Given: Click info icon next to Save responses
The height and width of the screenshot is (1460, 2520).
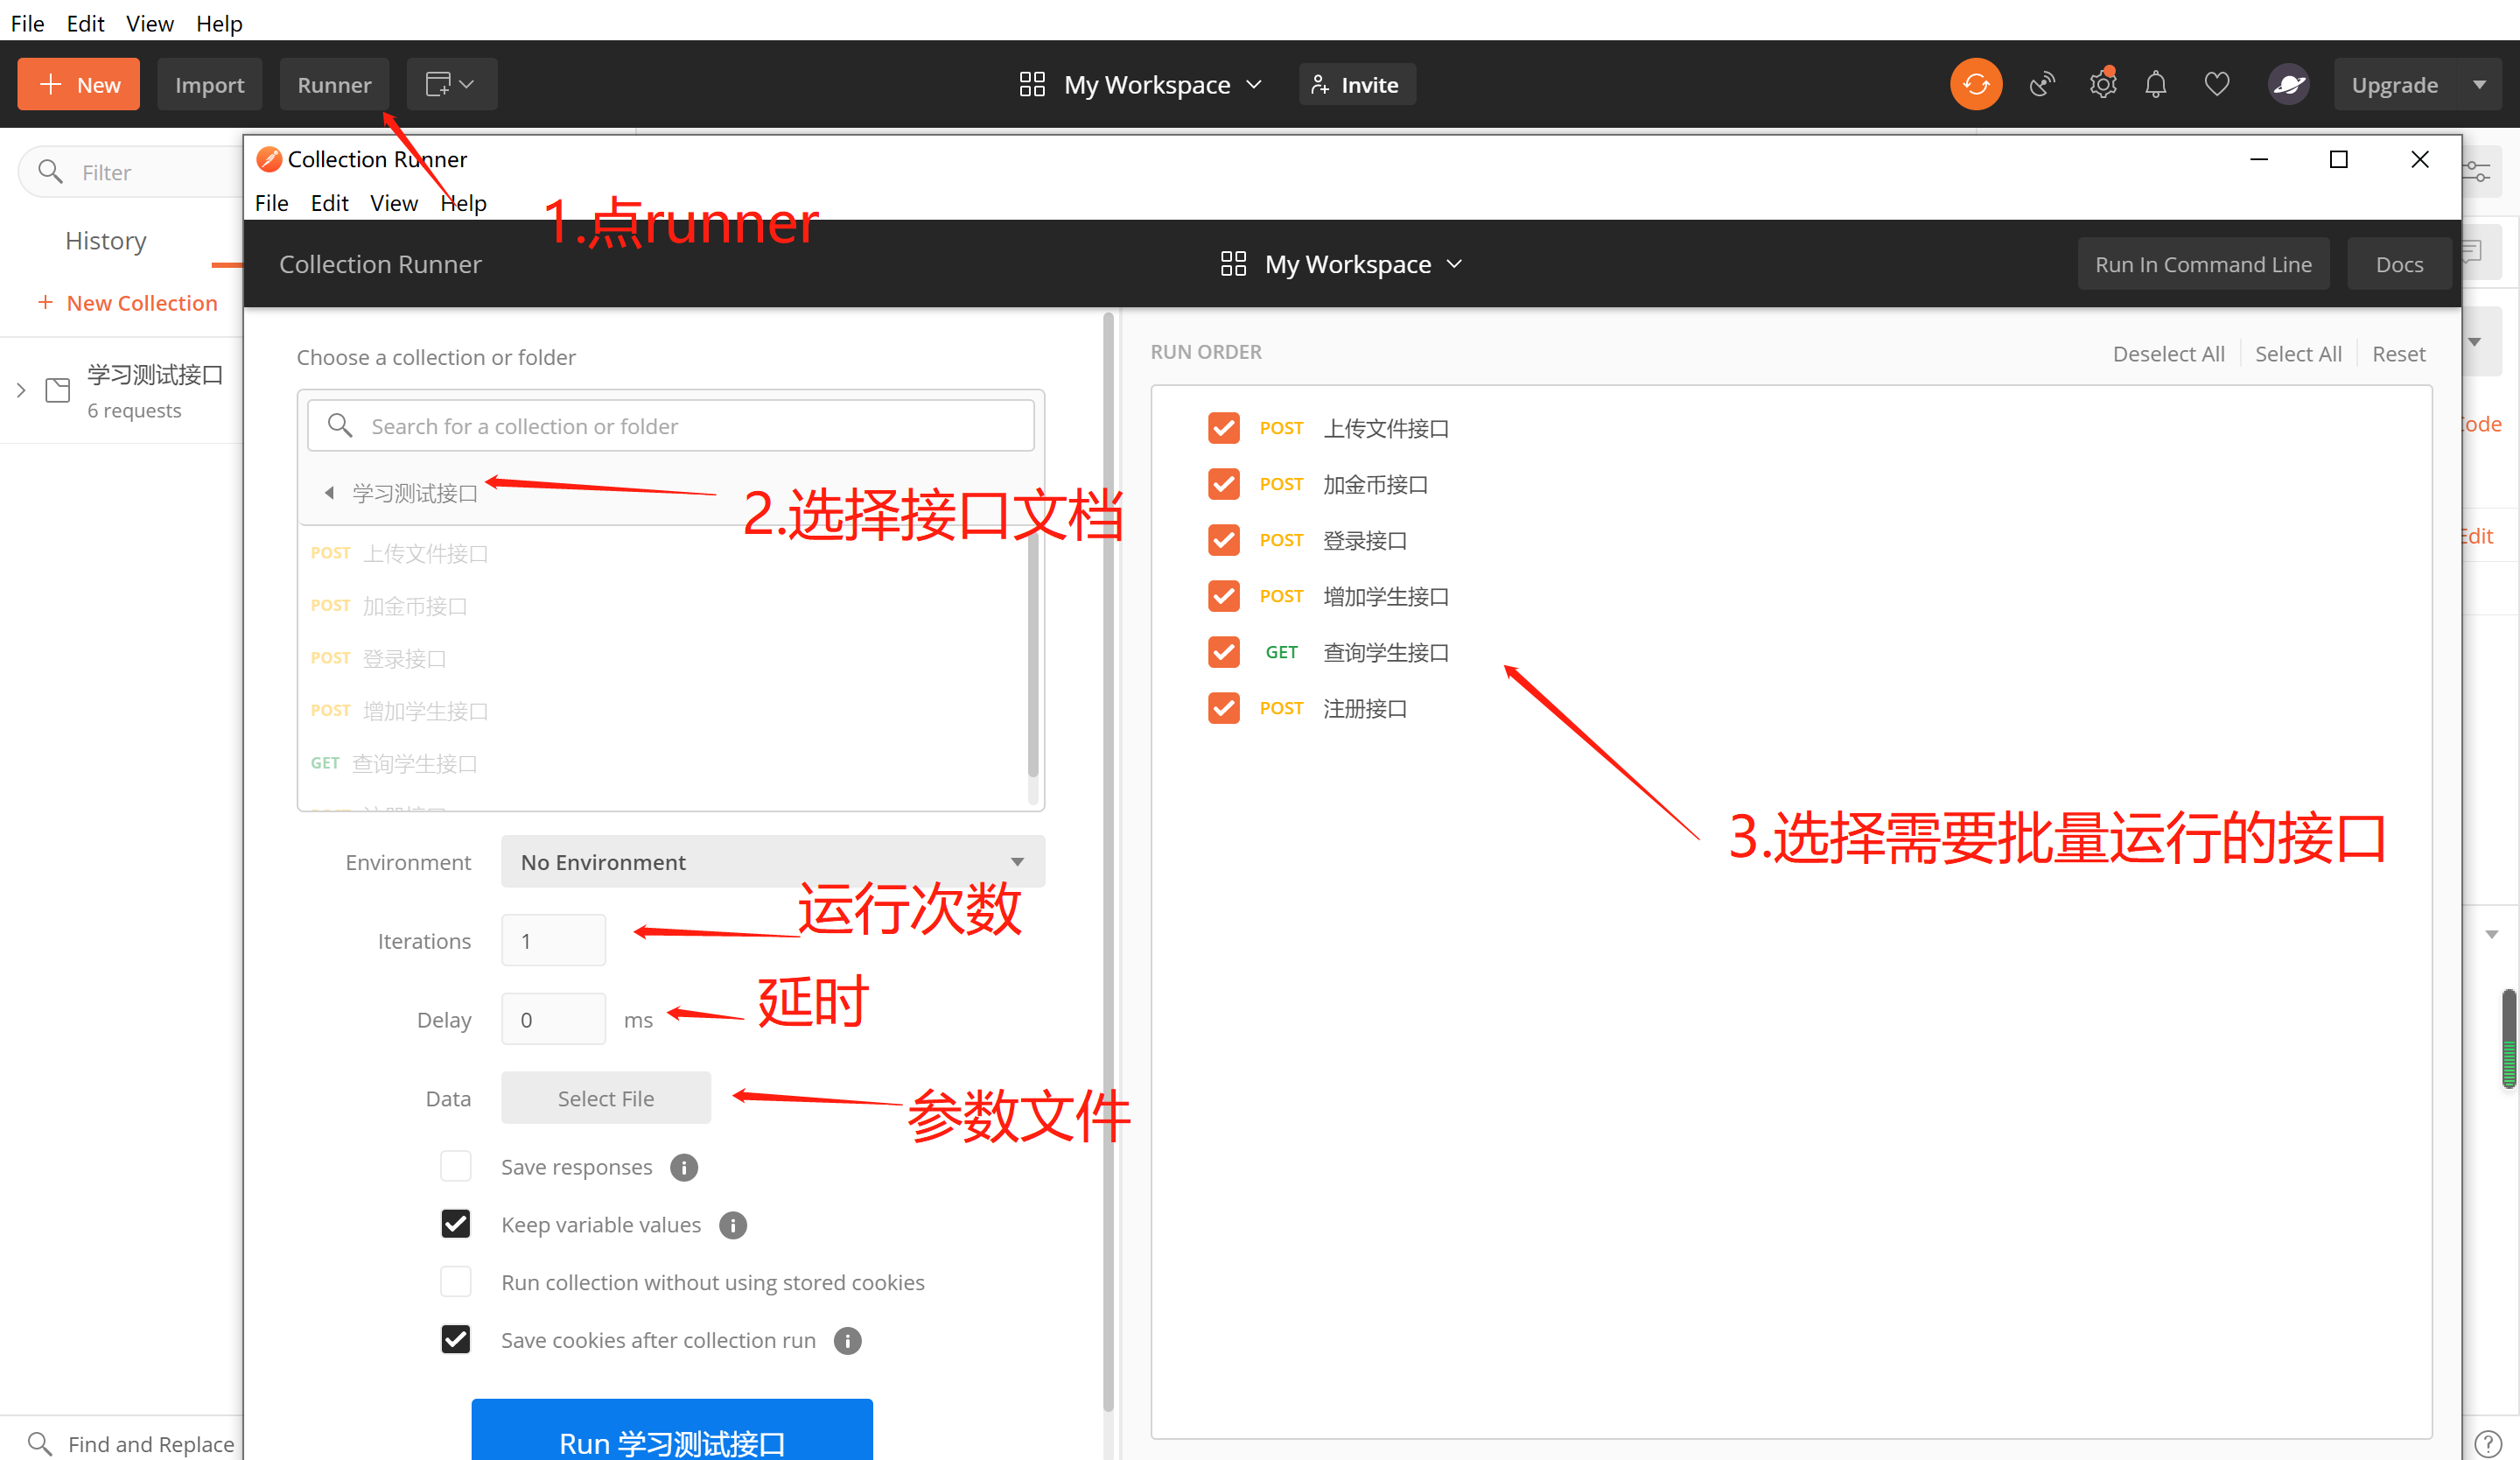Looking at the screenshot, I should coord(684,1167).
